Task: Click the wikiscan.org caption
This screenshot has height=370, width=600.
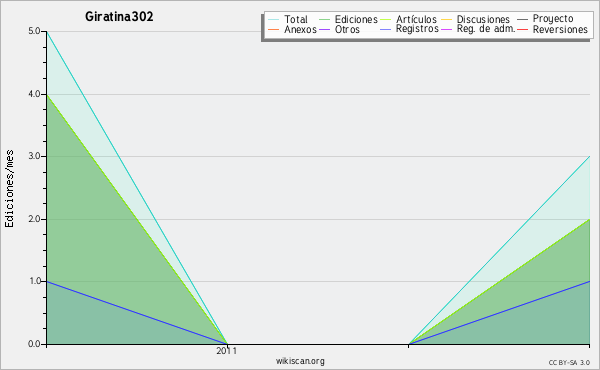Action: pyautogui.click(x=300, y=361)
